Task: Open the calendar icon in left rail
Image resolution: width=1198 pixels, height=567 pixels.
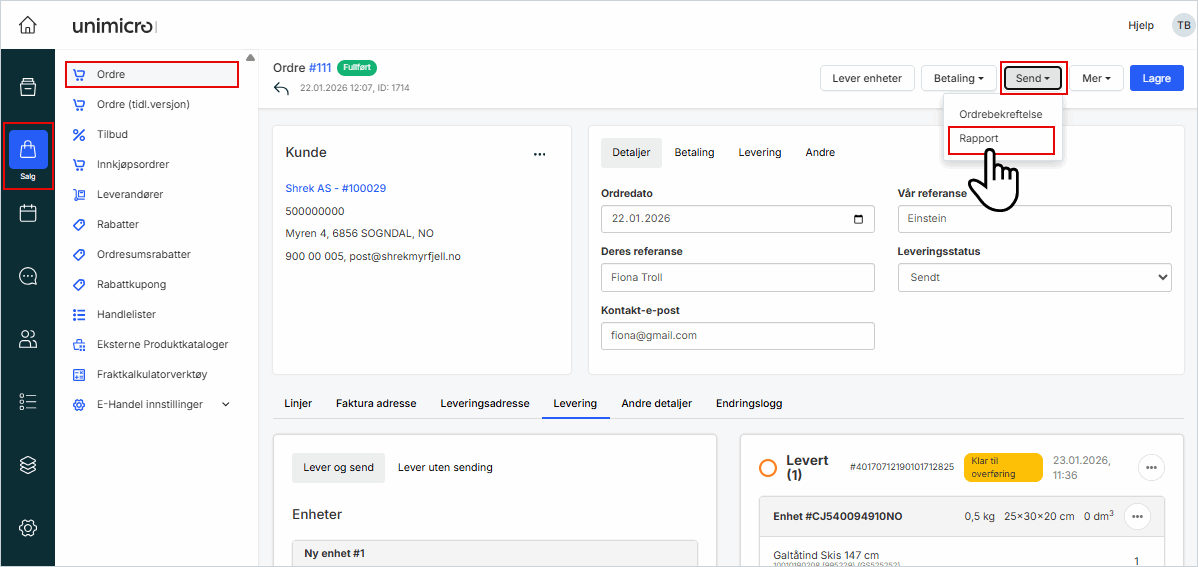Action: tap(28, 213)
